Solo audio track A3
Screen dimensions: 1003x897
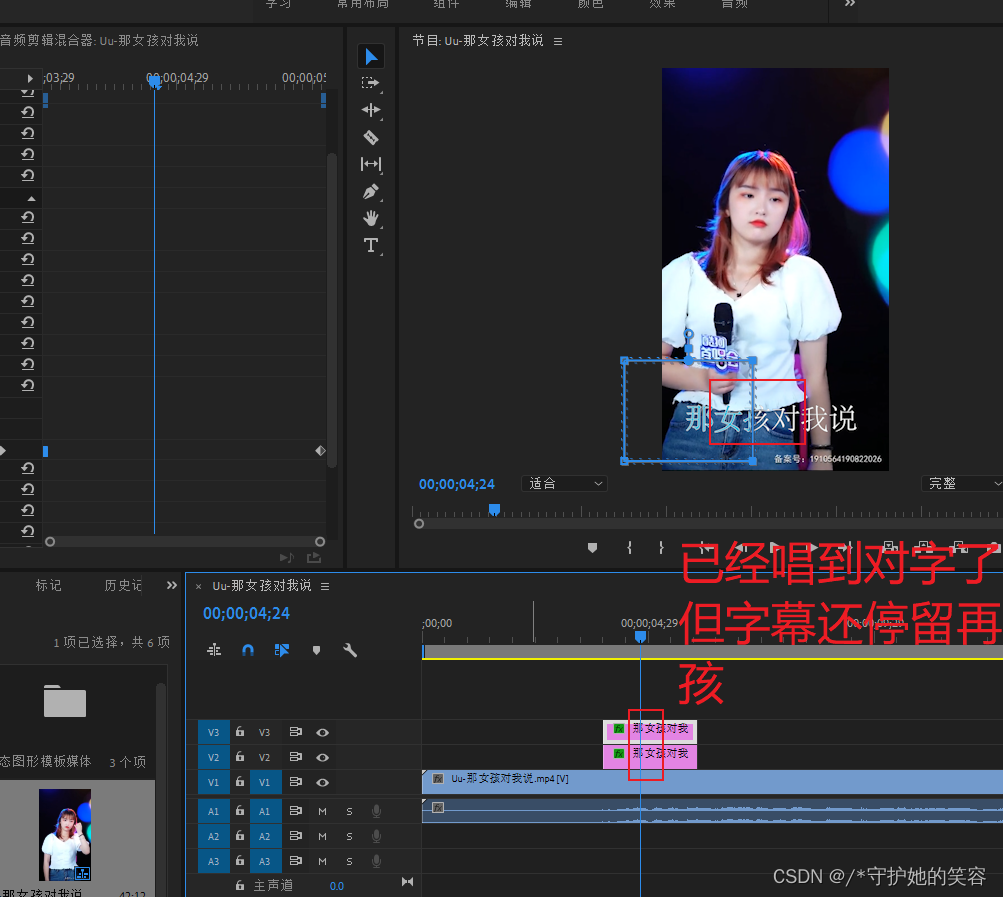click(349, 861)
